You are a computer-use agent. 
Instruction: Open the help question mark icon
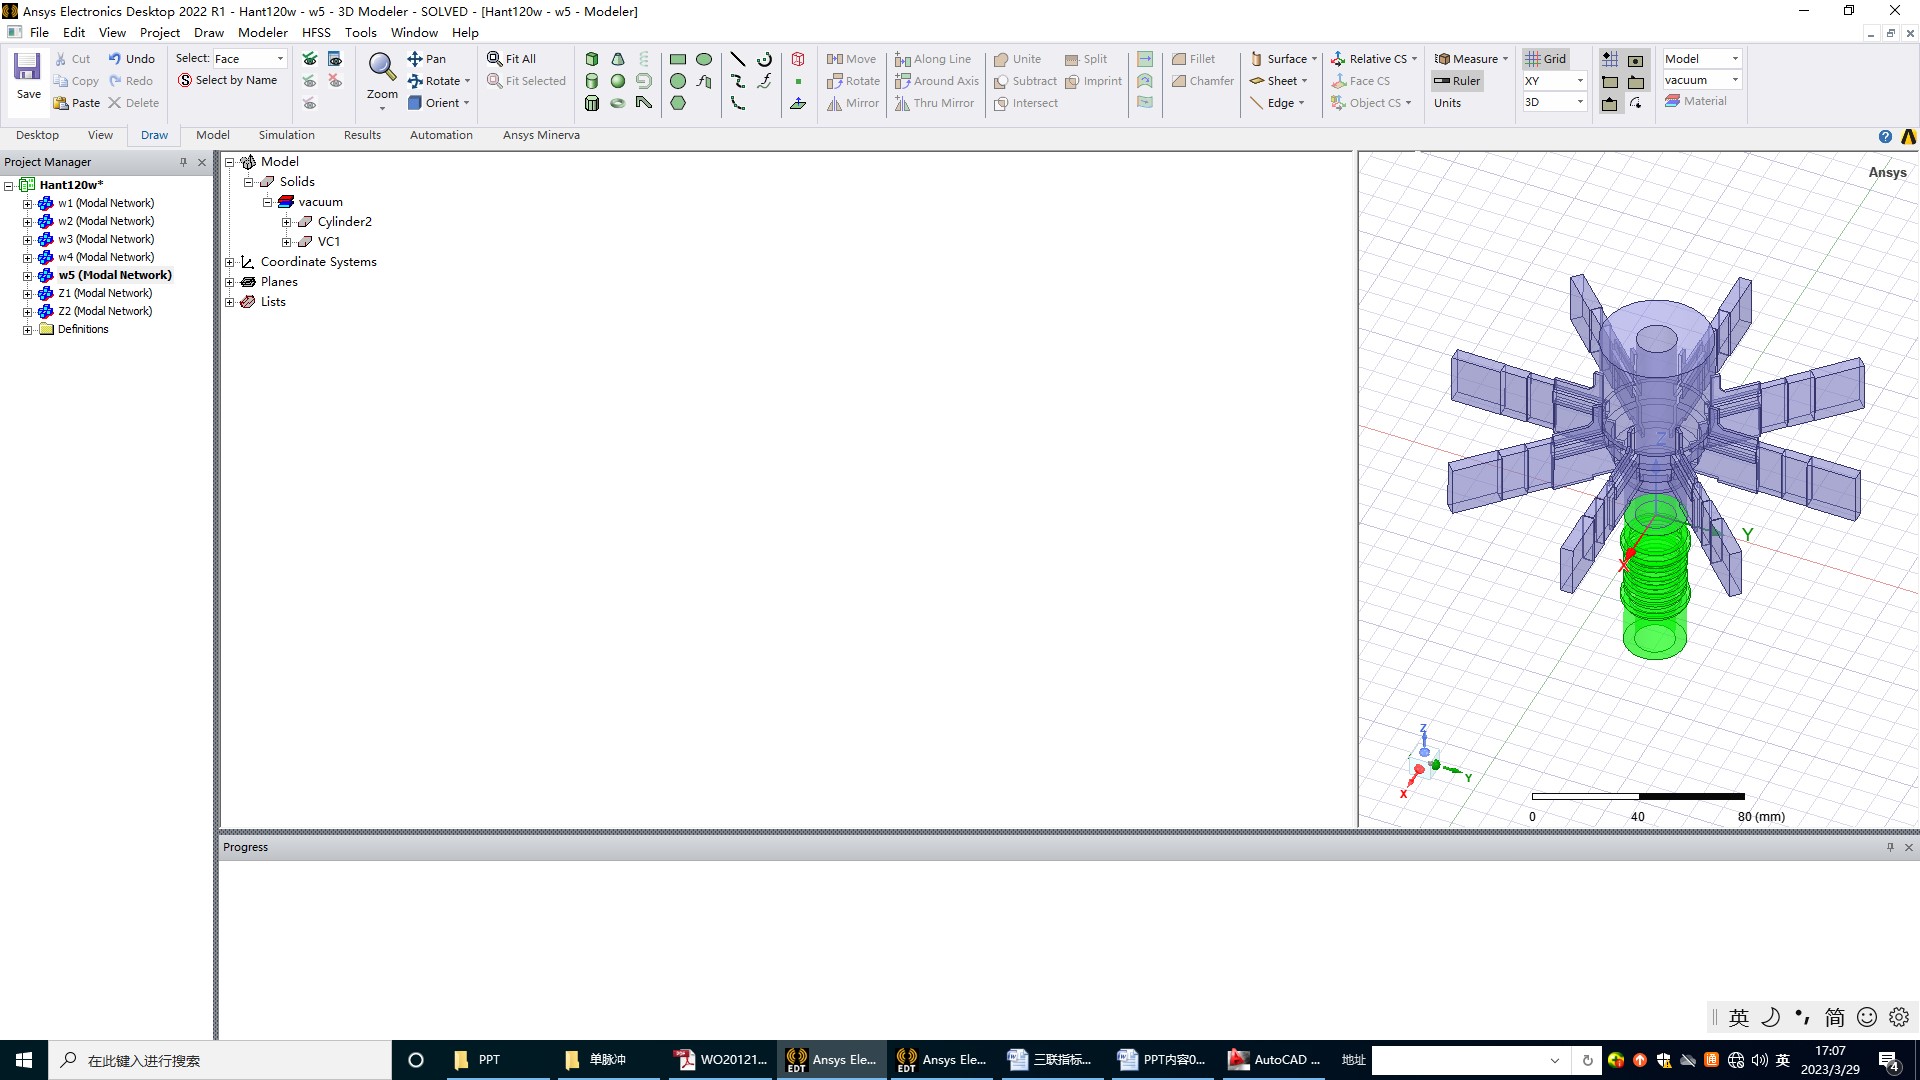tap(1885, 137)
